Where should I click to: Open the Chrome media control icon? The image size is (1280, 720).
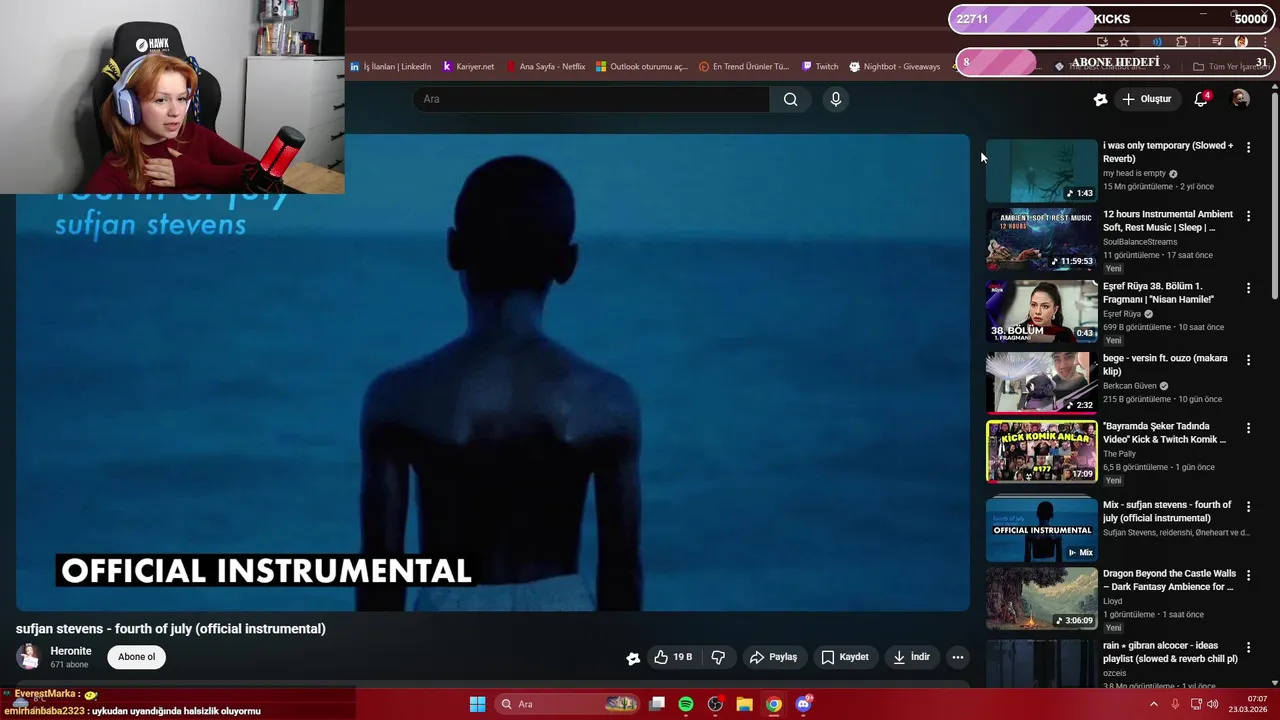click(x=1217, y=42)
